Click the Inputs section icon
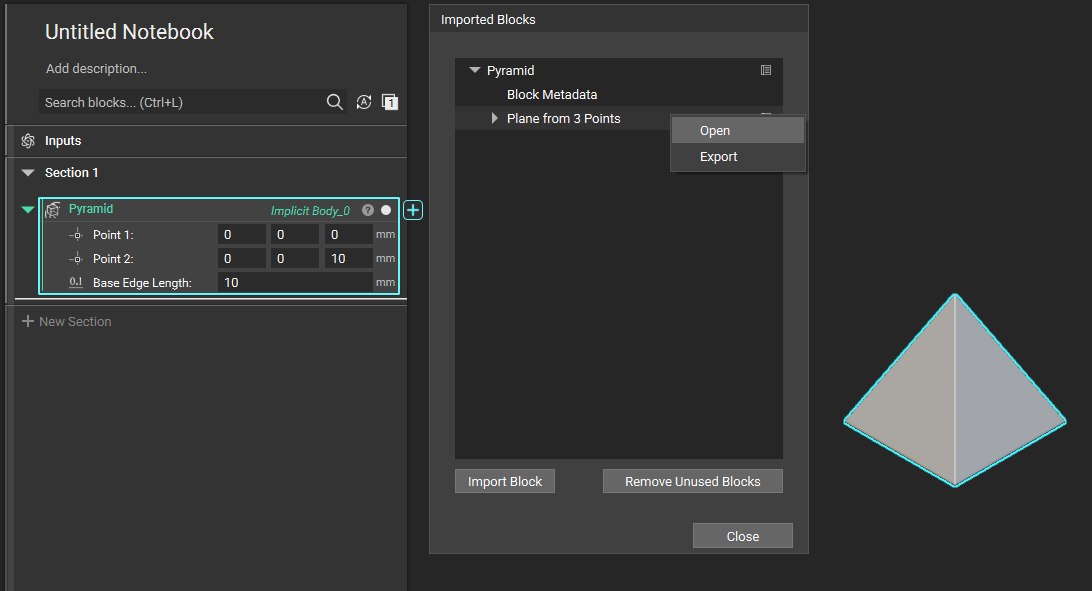 pyautogui.click(x=28, y=141)
